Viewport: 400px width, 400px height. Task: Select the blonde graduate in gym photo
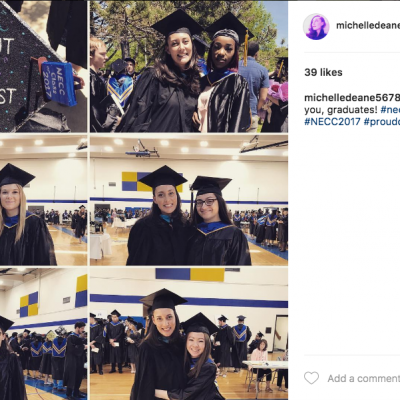point(43,200)
